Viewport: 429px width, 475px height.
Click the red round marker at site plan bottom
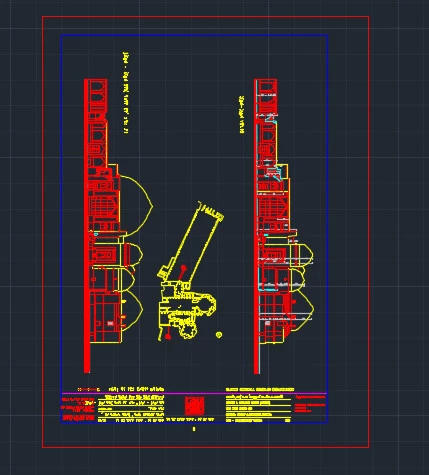pyautogui.click(x=168, y=337)
